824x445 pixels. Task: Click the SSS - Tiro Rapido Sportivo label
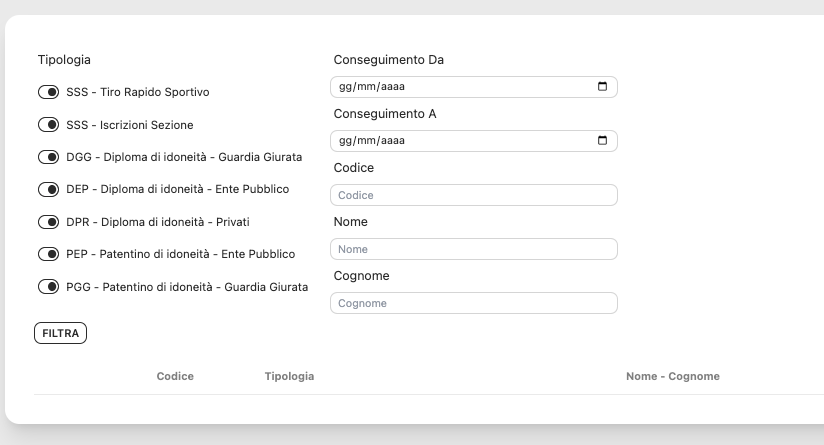138,93
